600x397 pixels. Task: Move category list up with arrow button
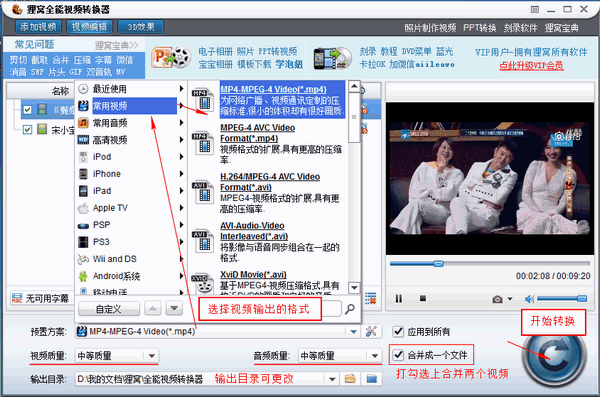click(x=153, y=308)
